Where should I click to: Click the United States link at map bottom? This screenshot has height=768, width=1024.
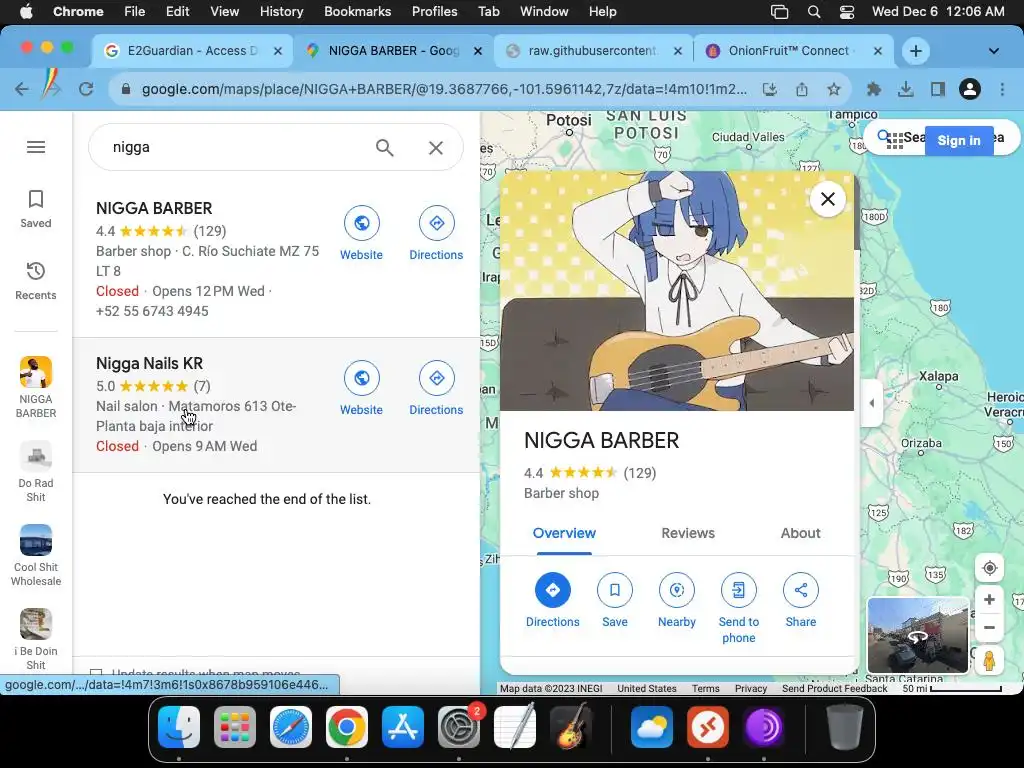coord(647,688)
